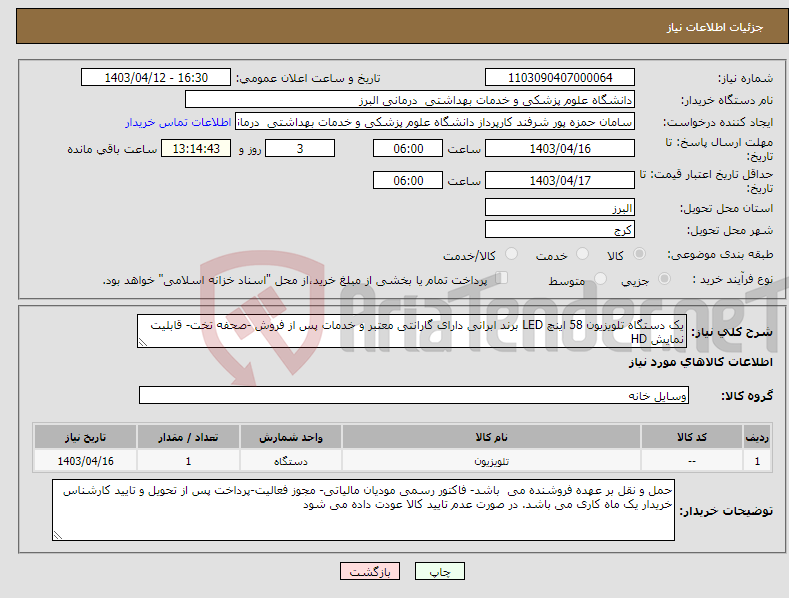Click the response deadline 06:00 time field
789x598 pixels.
pyautogui.click(x=408, y=148)
